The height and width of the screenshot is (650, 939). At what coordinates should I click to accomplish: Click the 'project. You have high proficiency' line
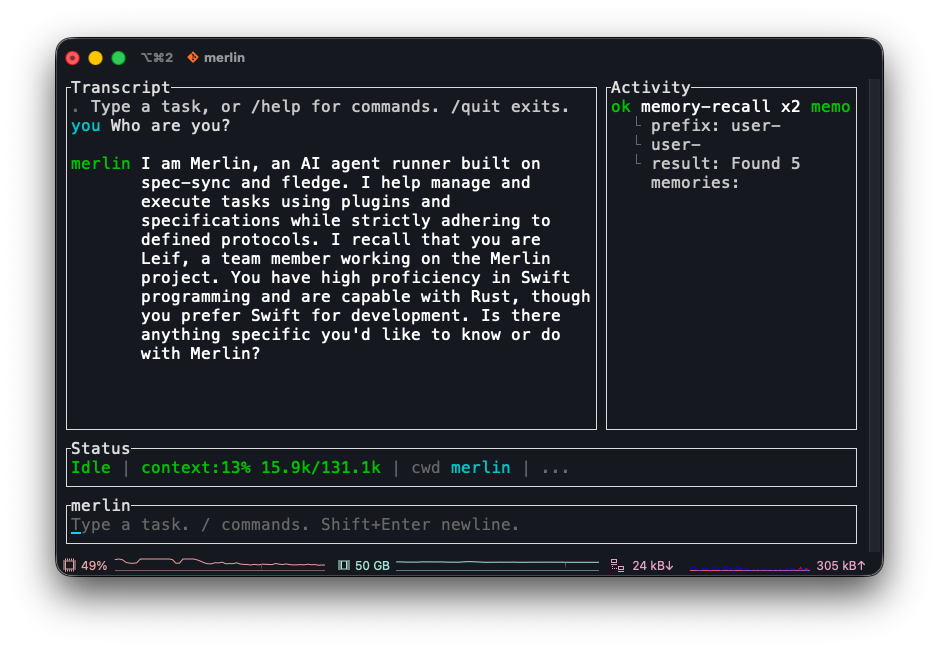pyautogui.click(x=355, y=277)
